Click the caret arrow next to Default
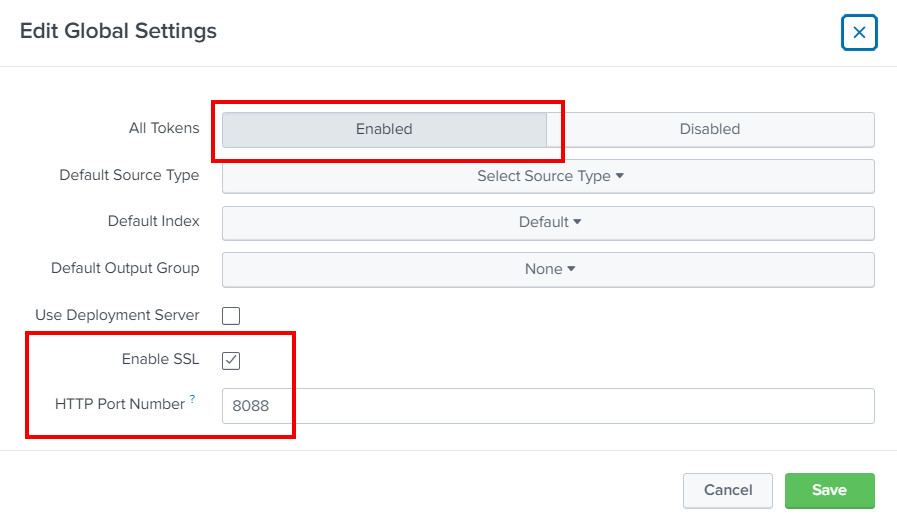The width and height of the screenshot is (897, 529). (577, 222)
